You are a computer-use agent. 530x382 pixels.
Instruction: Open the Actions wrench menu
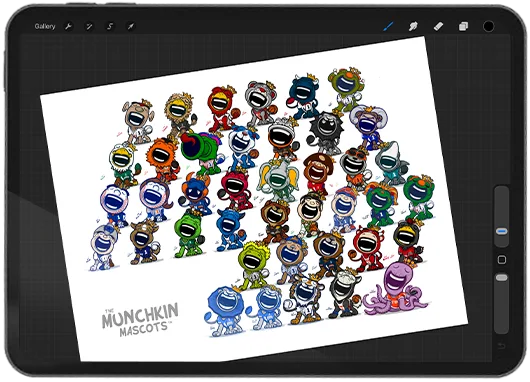coord(69,26)
